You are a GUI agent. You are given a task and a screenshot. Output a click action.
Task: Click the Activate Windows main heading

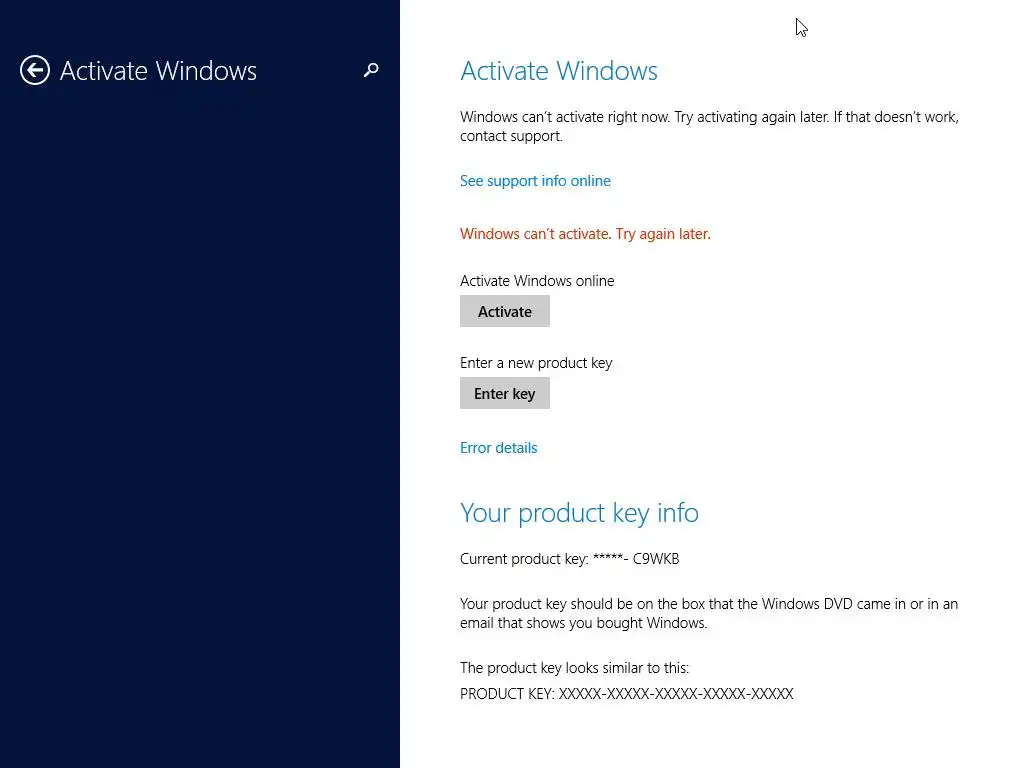point(559,71)
